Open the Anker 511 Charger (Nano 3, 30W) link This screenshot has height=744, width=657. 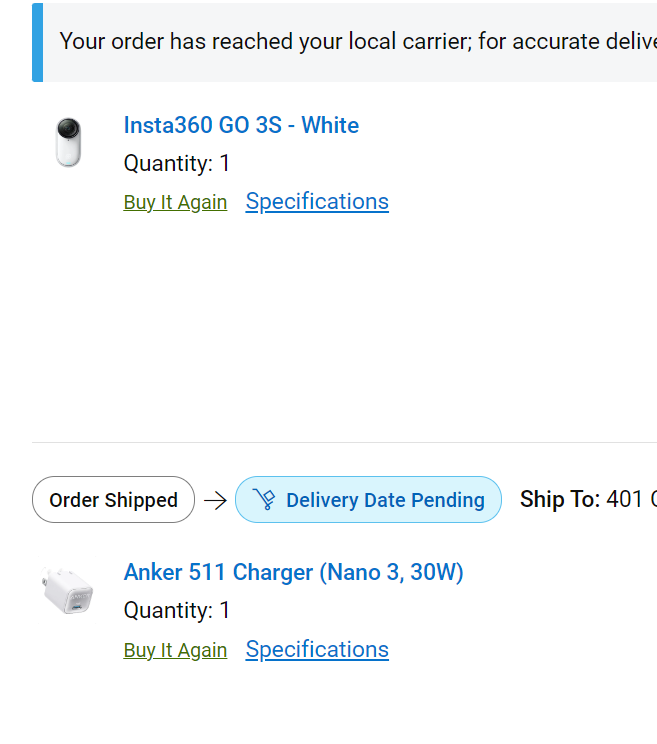pyautogui.click(x=293, y=572)
